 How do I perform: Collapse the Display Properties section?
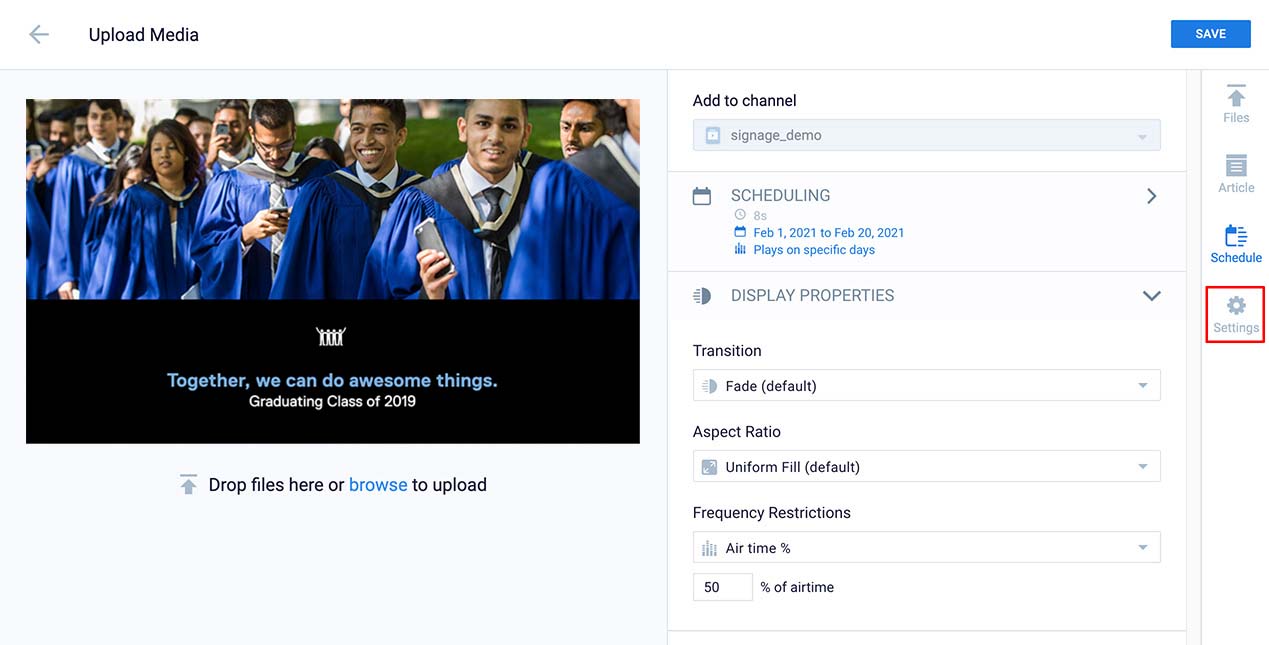1151,296
